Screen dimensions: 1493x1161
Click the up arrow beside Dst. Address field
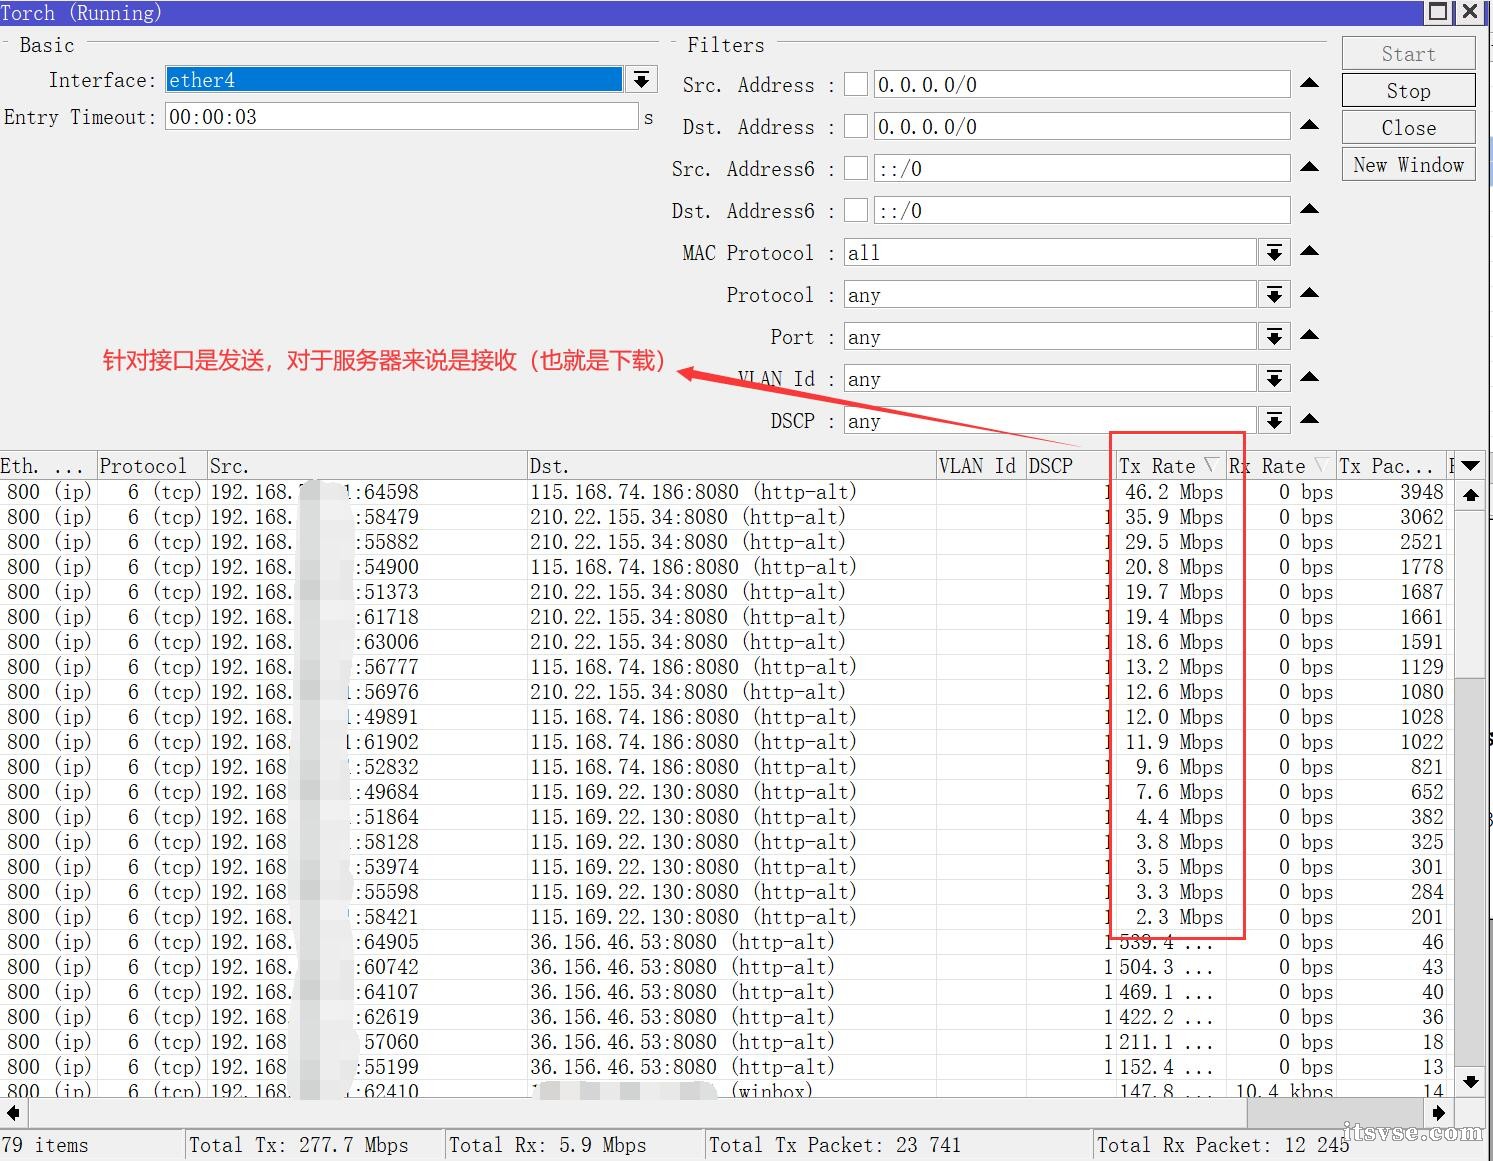[x=1310, y=126]
